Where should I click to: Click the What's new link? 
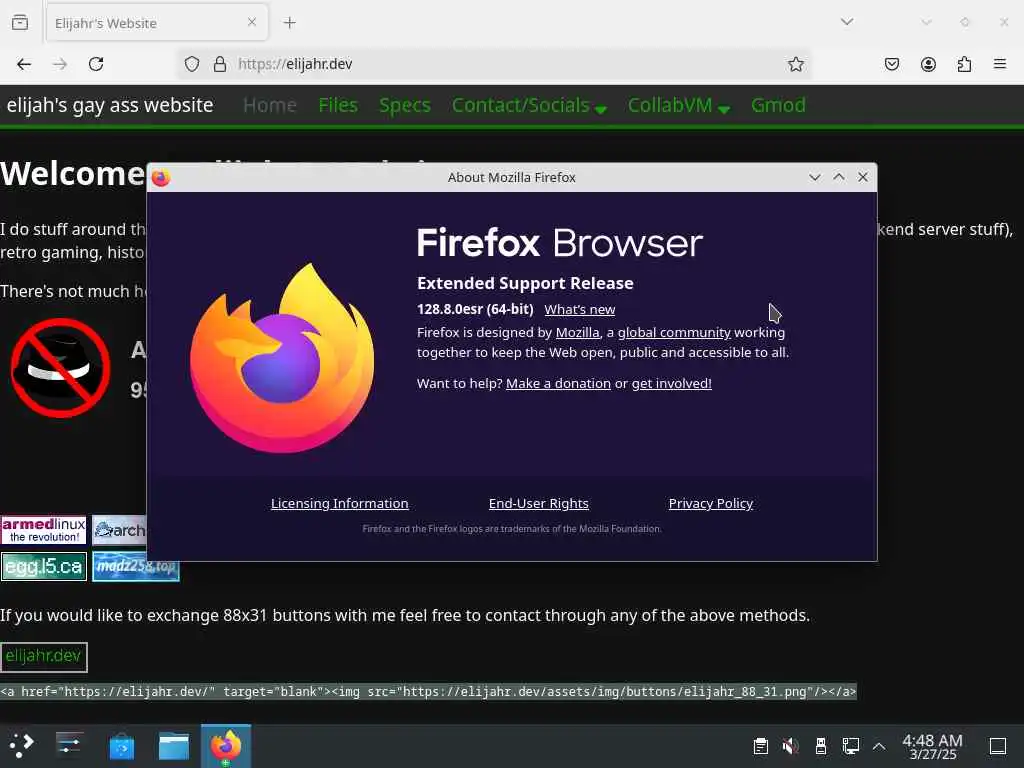(579, 310)
